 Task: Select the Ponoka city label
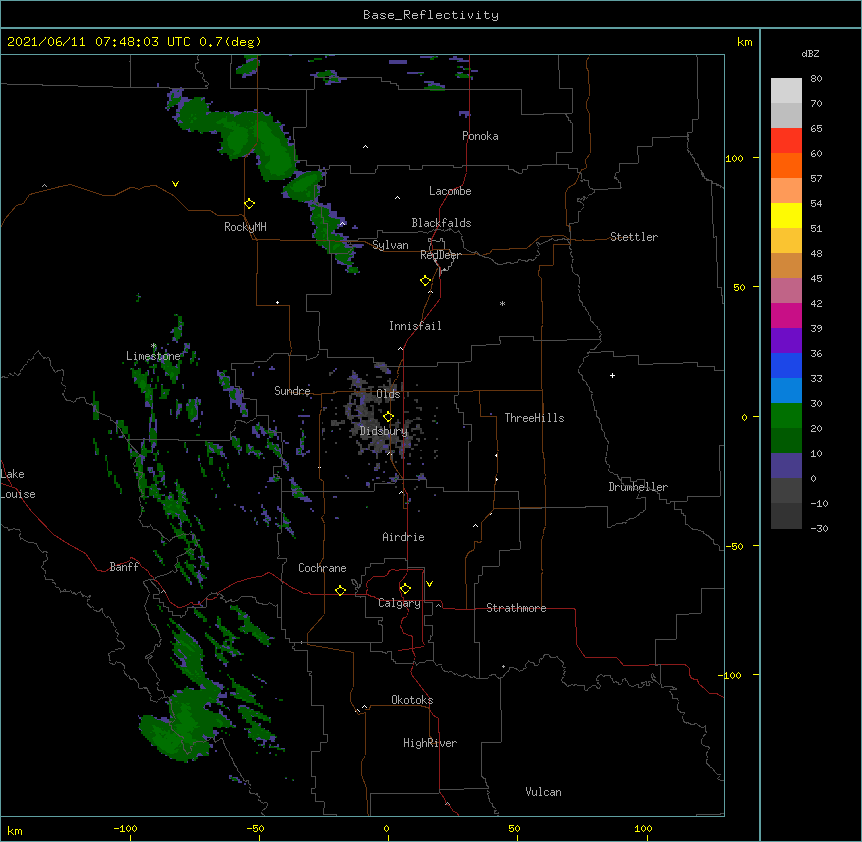pos(480,136)
